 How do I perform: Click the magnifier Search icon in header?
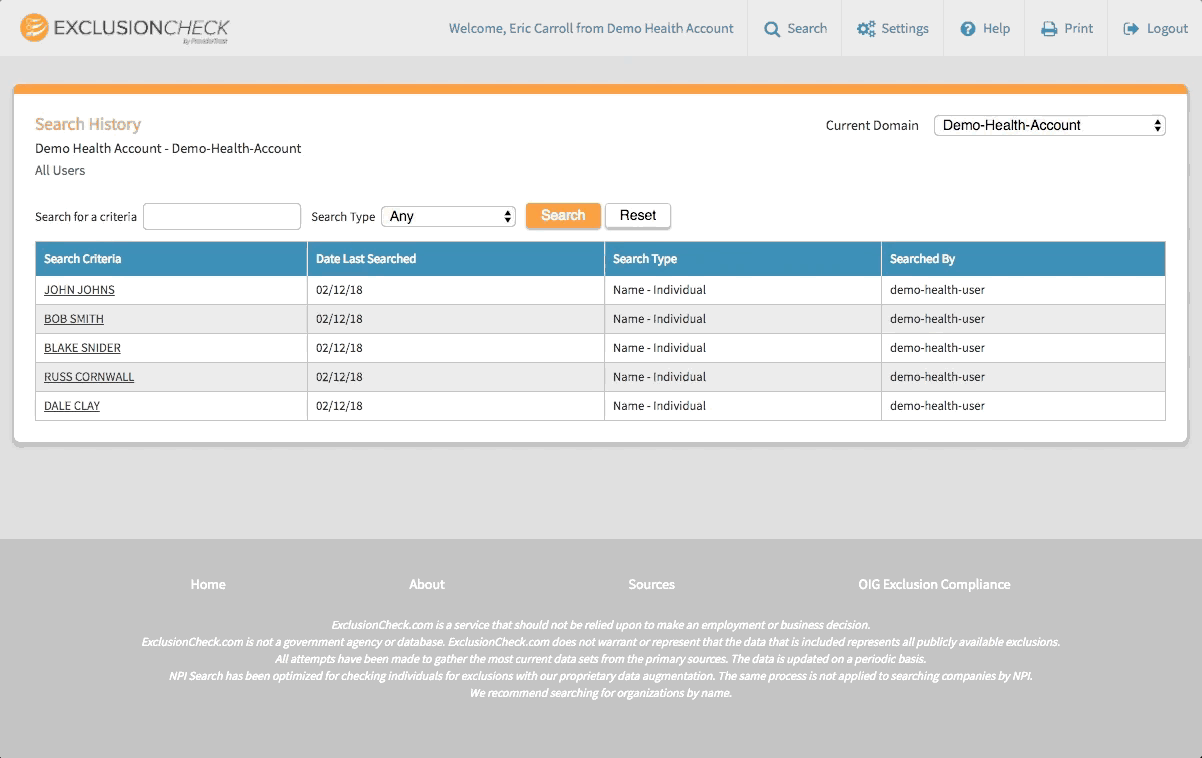coord(772,29)
